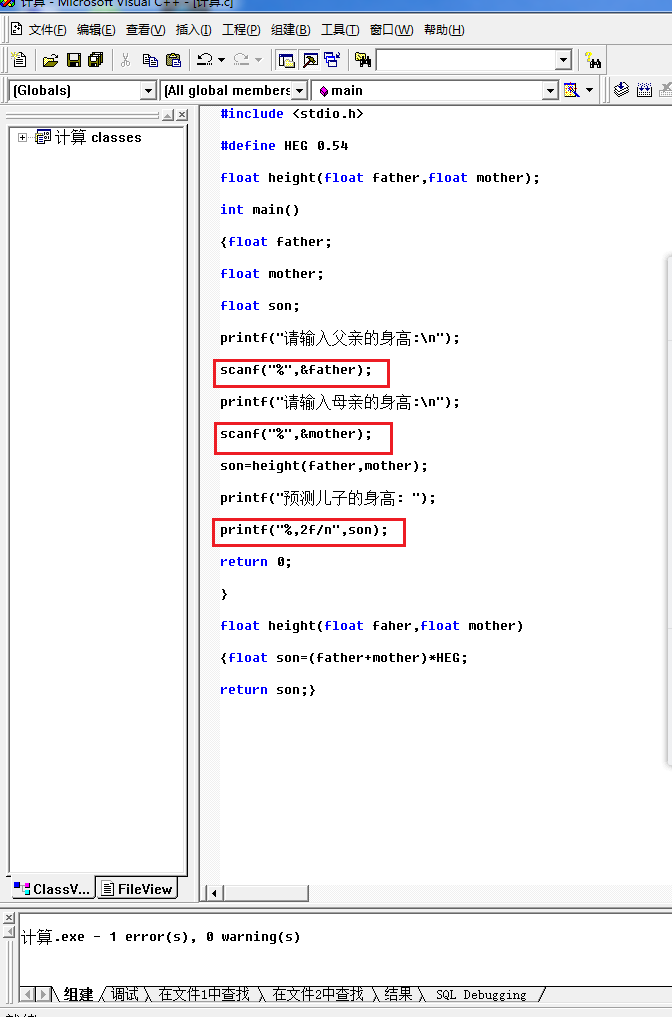672x1017 pixels.
Task: Click the #define HEG 0.54 line
Action: tap(284, 145)
